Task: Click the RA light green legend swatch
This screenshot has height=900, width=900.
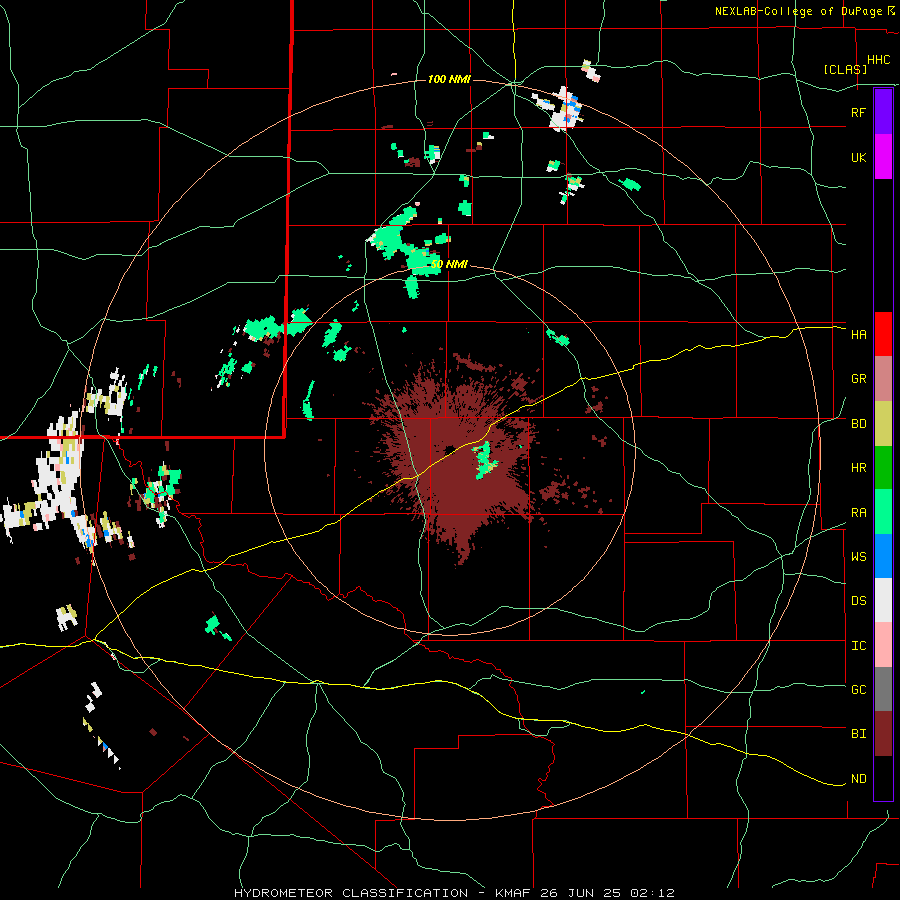Action: 883,512
